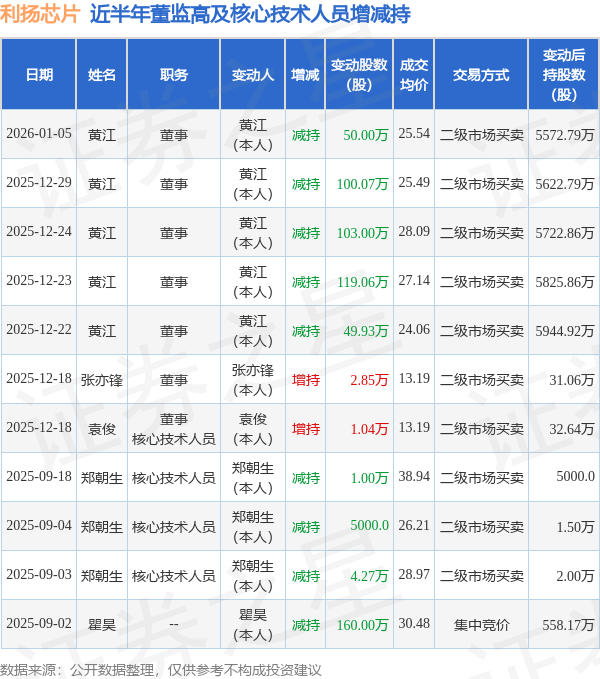Click the 变动后持股数(股) header
Screen dimensions: 600x679
pos(564,74)
